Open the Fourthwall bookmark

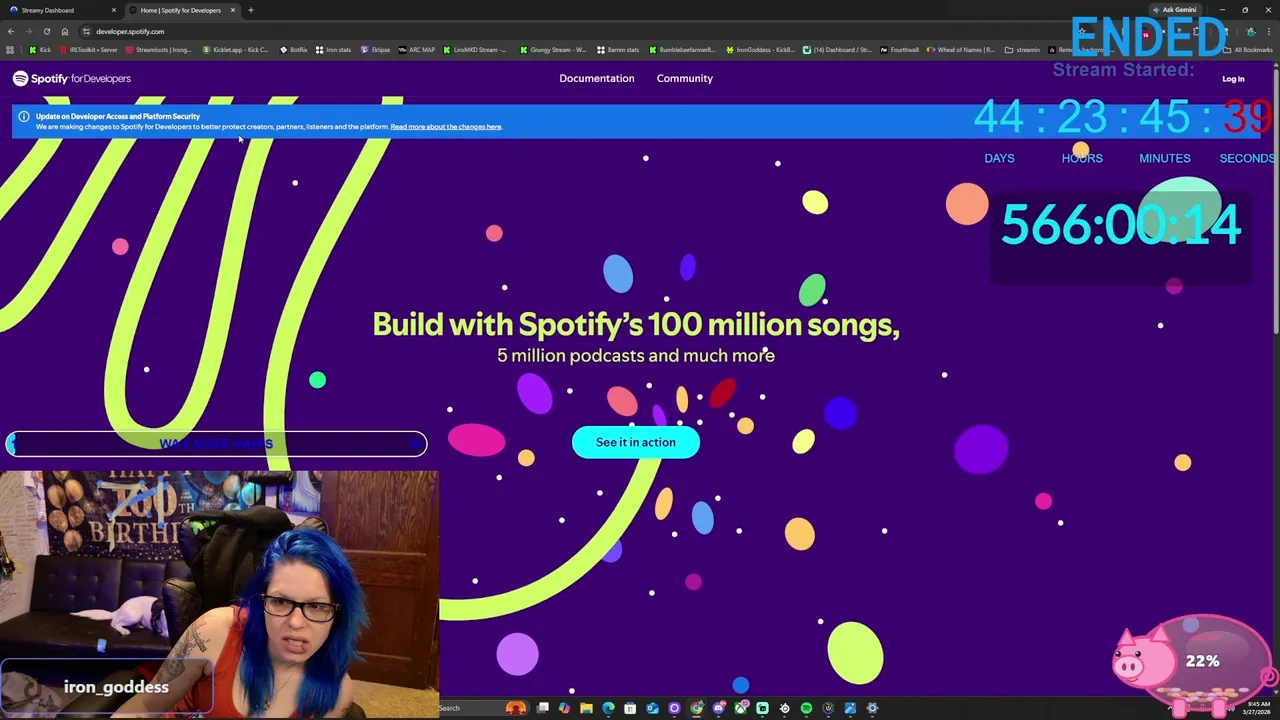[x=898, y=49]
